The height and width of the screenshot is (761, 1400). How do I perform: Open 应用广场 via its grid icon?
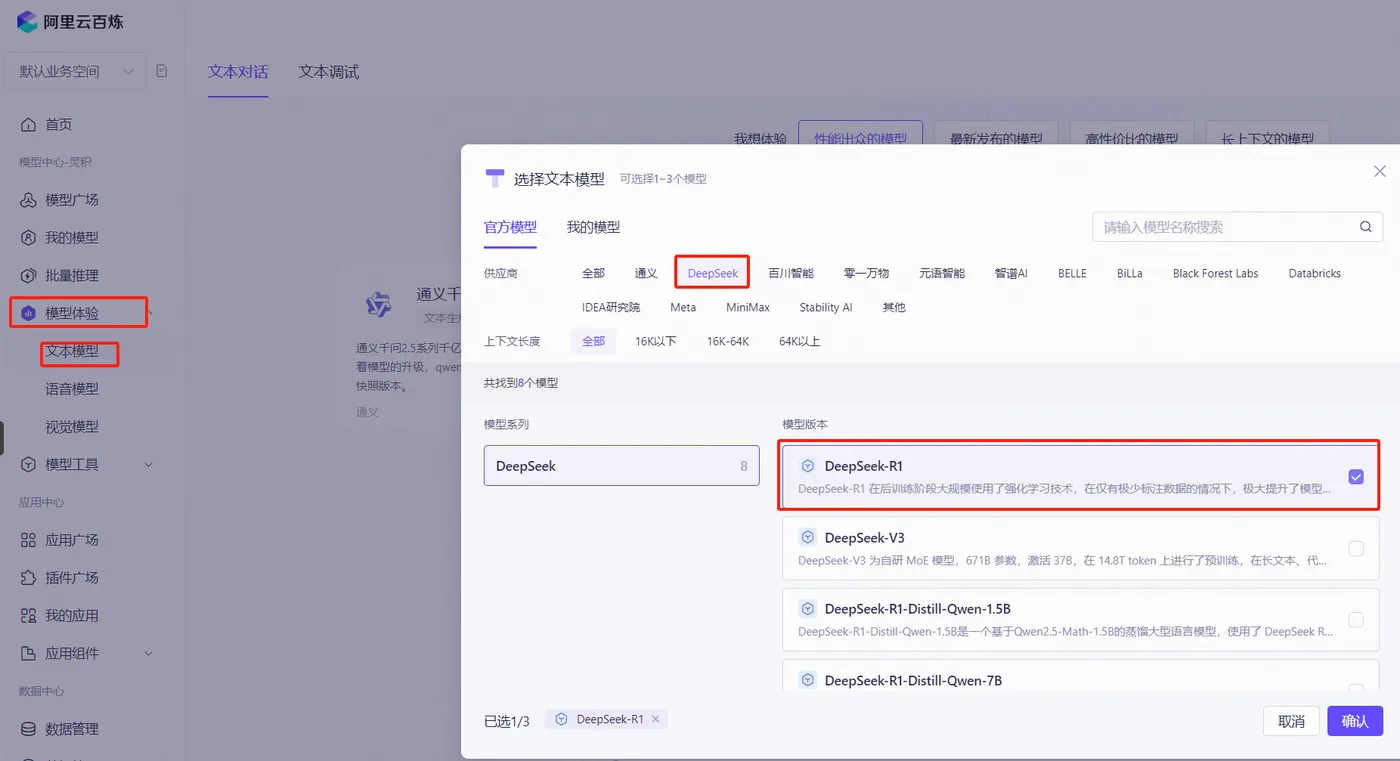coord(28,540)
